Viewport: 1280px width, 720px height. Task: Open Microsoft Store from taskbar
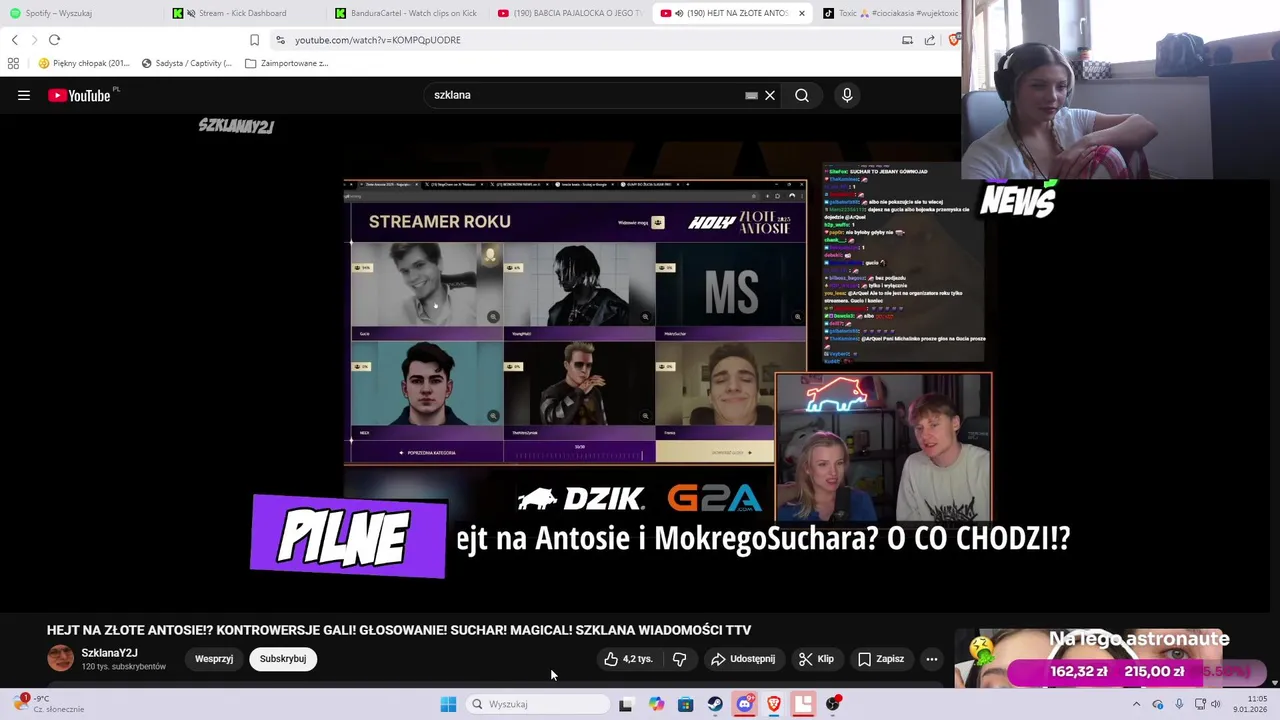pos(685,704)
